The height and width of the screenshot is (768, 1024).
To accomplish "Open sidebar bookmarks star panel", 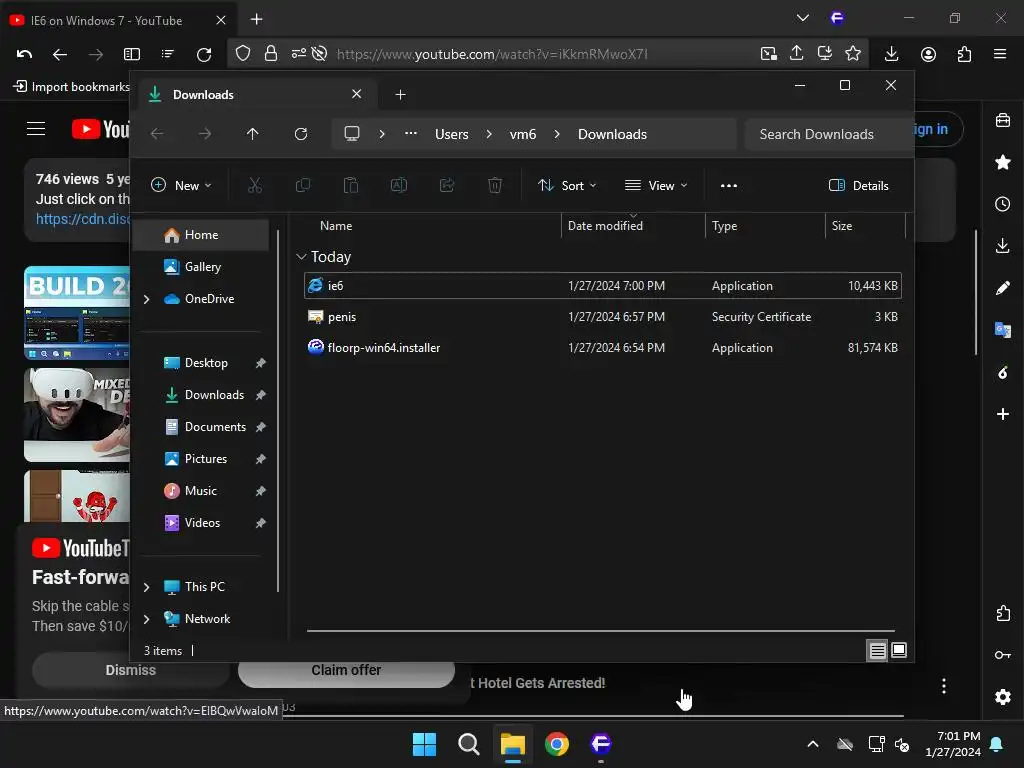I will pyautogui.click(x=1003, y=162).
